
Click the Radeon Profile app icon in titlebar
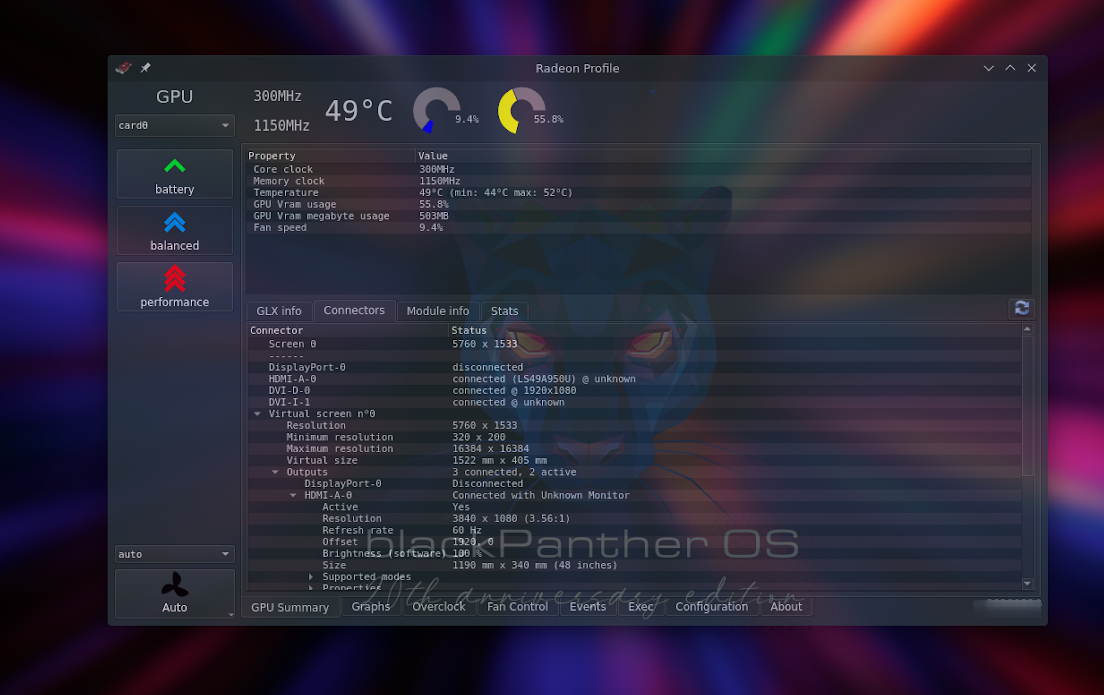(123, 68)
